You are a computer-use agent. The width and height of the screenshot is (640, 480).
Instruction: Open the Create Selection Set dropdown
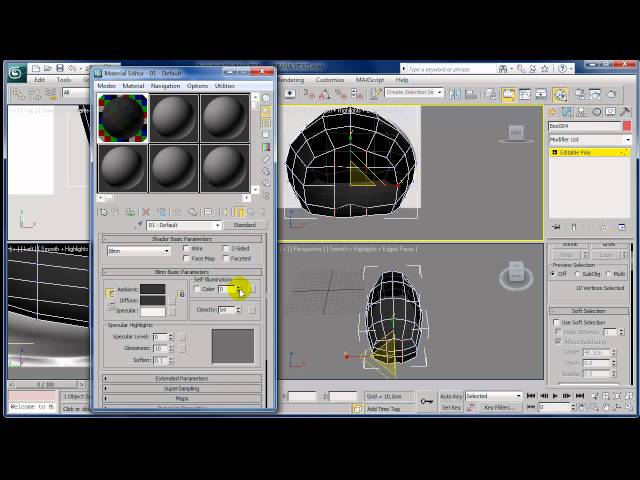414,93
